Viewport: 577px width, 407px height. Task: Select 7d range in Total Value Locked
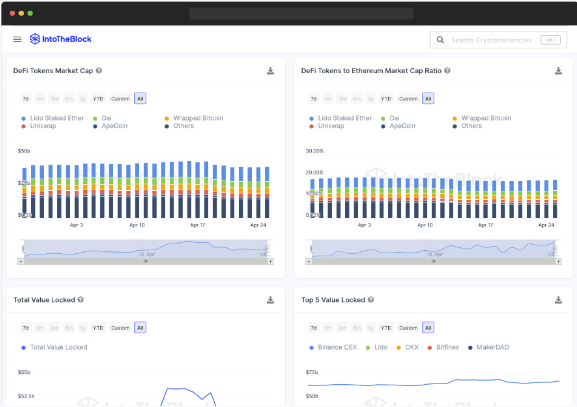tap(25, 328)
